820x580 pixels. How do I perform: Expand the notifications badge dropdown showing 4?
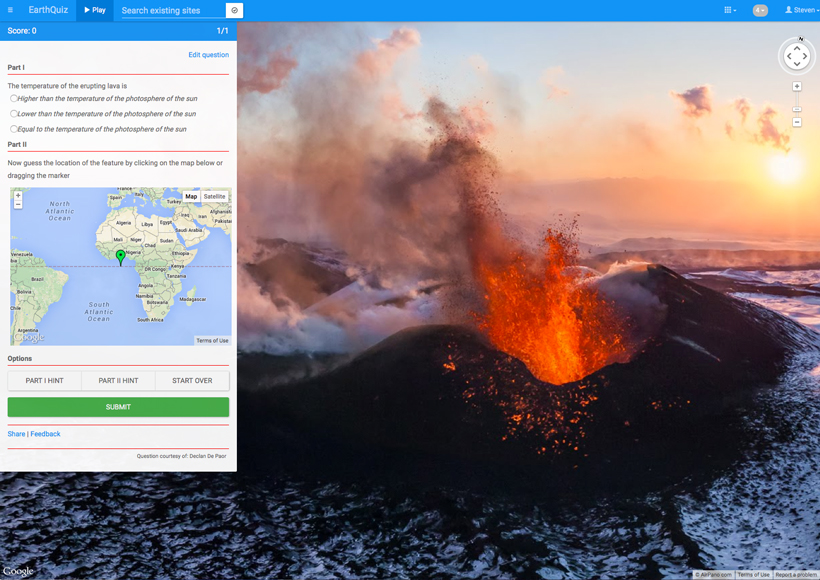(x=760, y=10)
